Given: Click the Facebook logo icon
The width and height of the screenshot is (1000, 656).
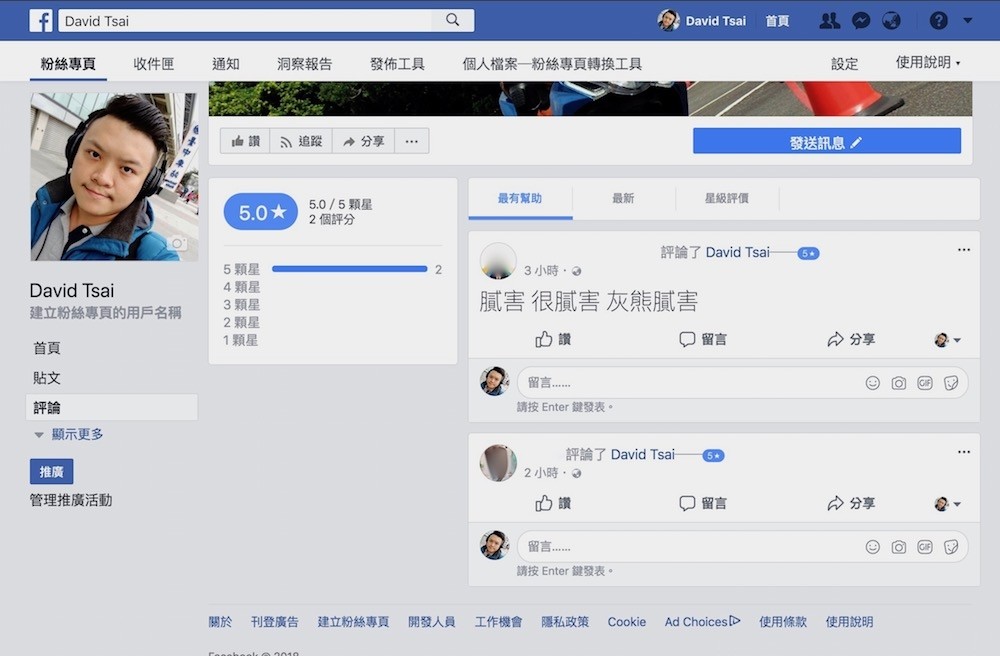Looking at the screenshot, I should pos(41,20).
